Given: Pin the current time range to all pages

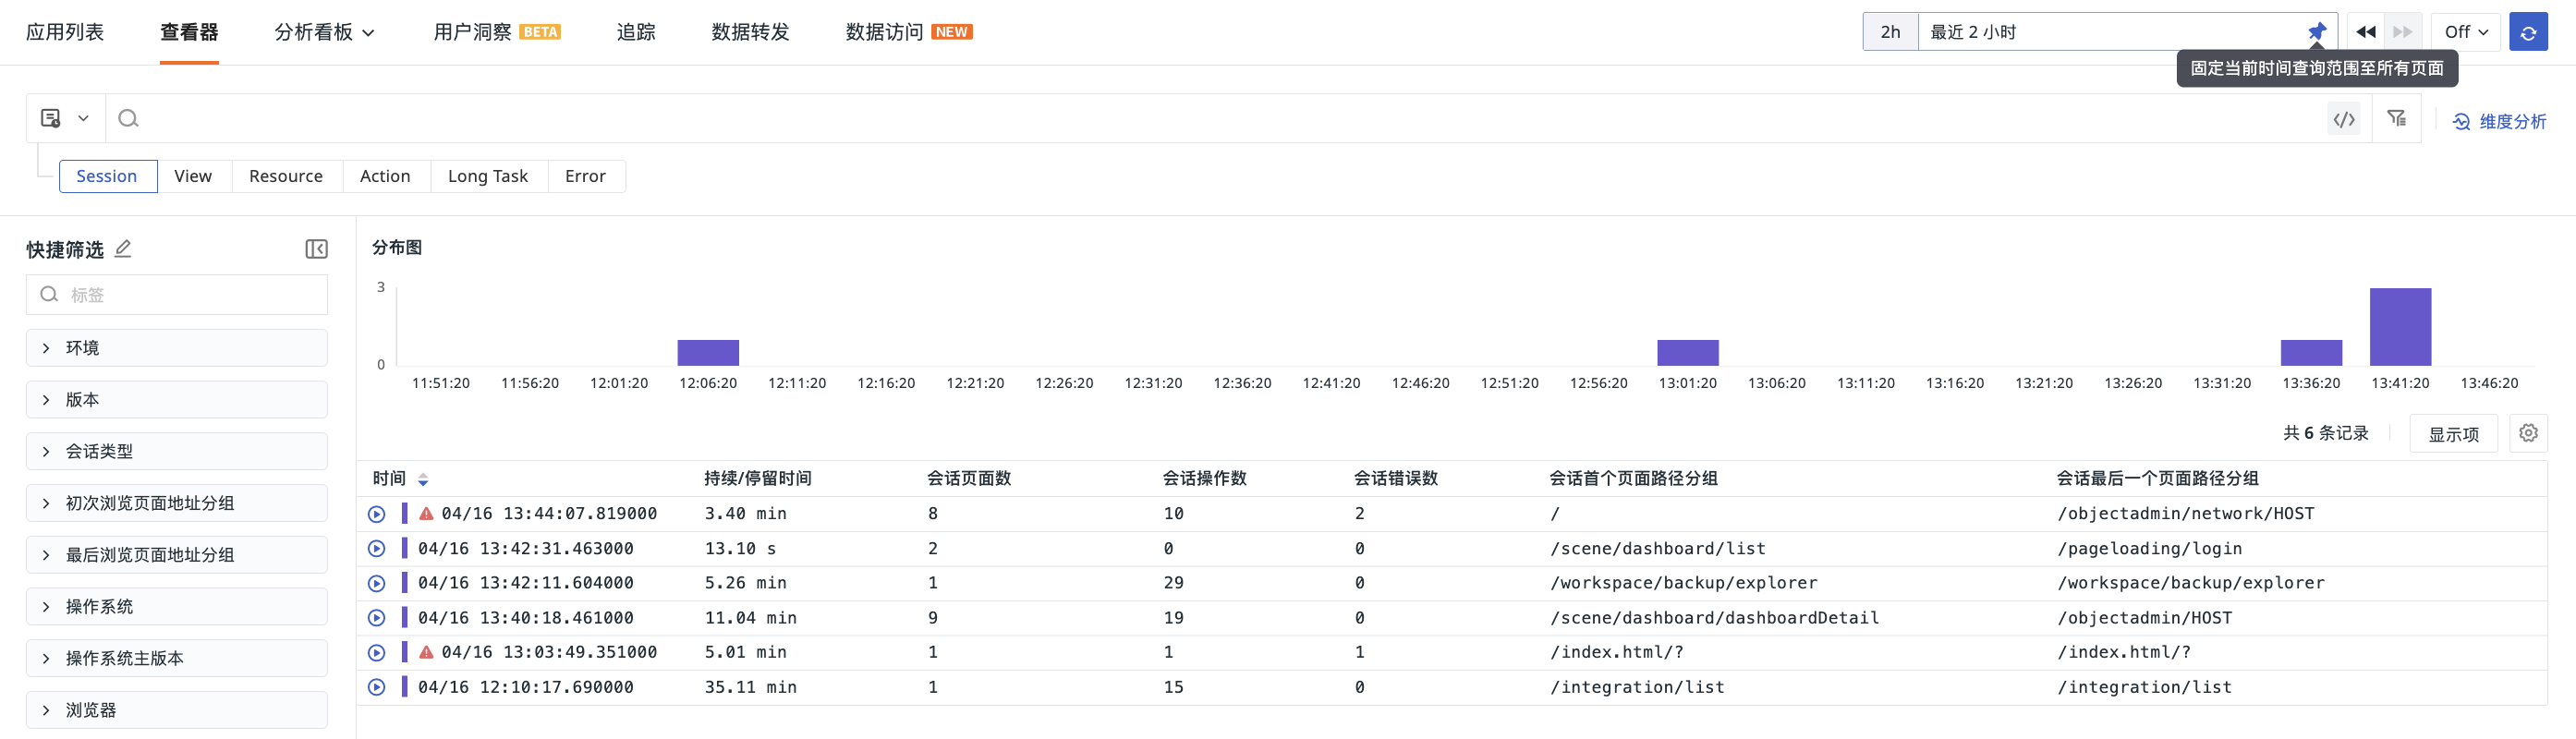Looking at the screenshot, I should 2316,32.
